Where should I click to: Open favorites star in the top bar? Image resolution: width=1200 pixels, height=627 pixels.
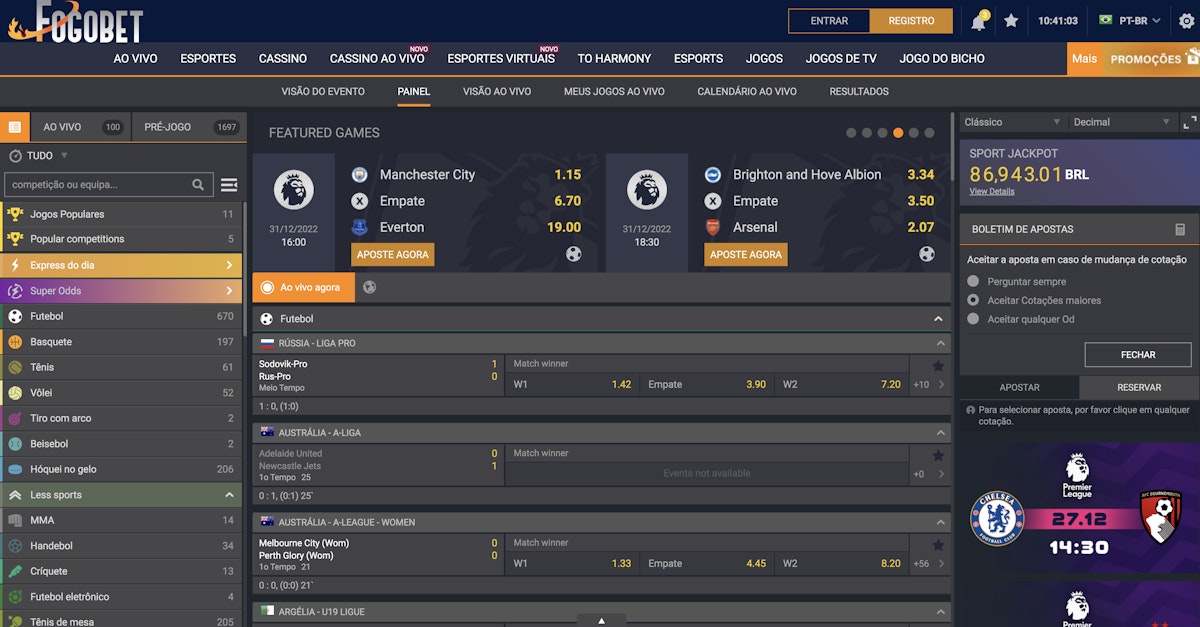(1011, 21)
